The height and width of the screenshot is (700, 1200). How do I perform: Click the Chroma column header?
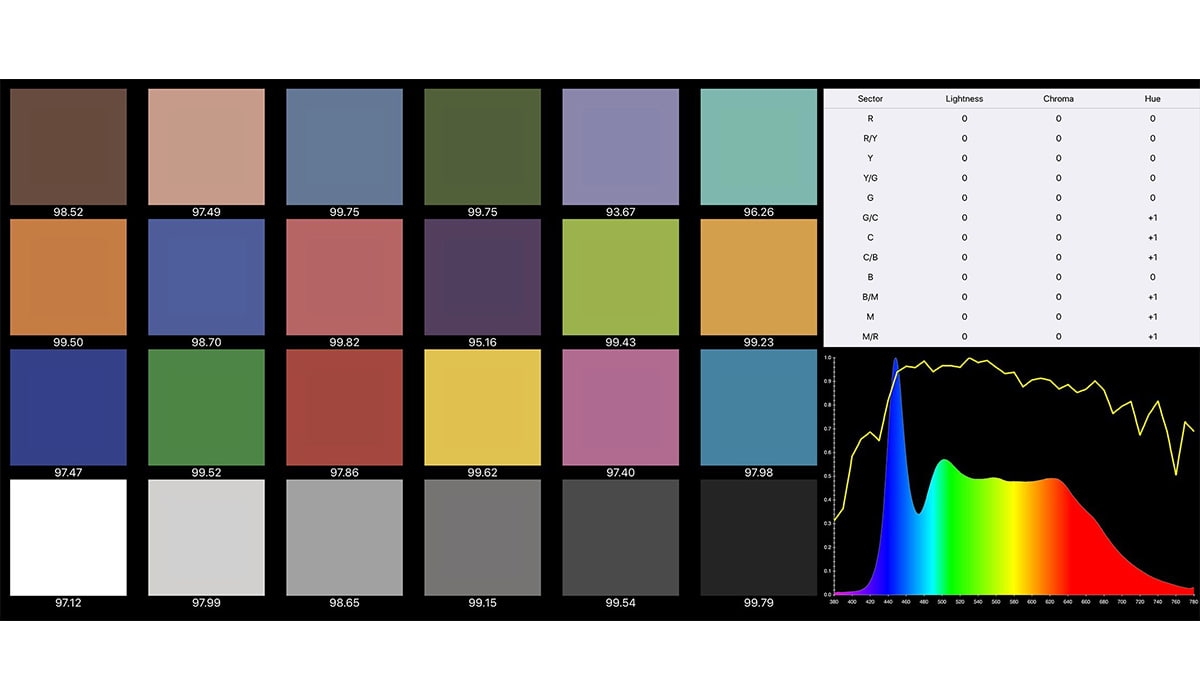point(1058,99)
